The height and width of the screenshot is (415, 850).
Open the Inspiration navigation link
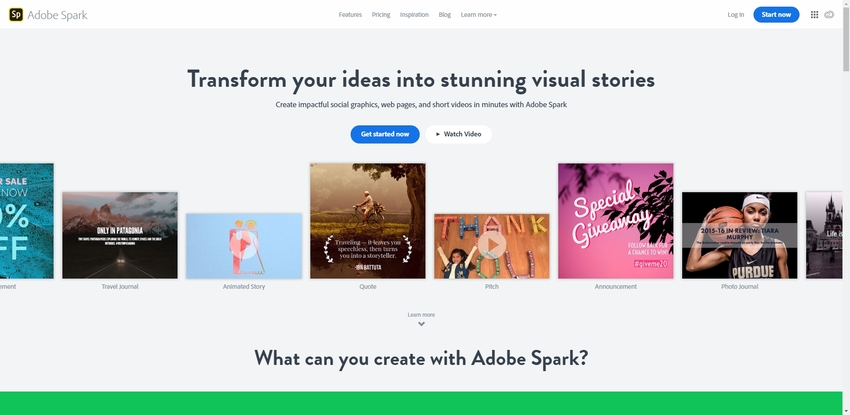click(x=414, y=15)
